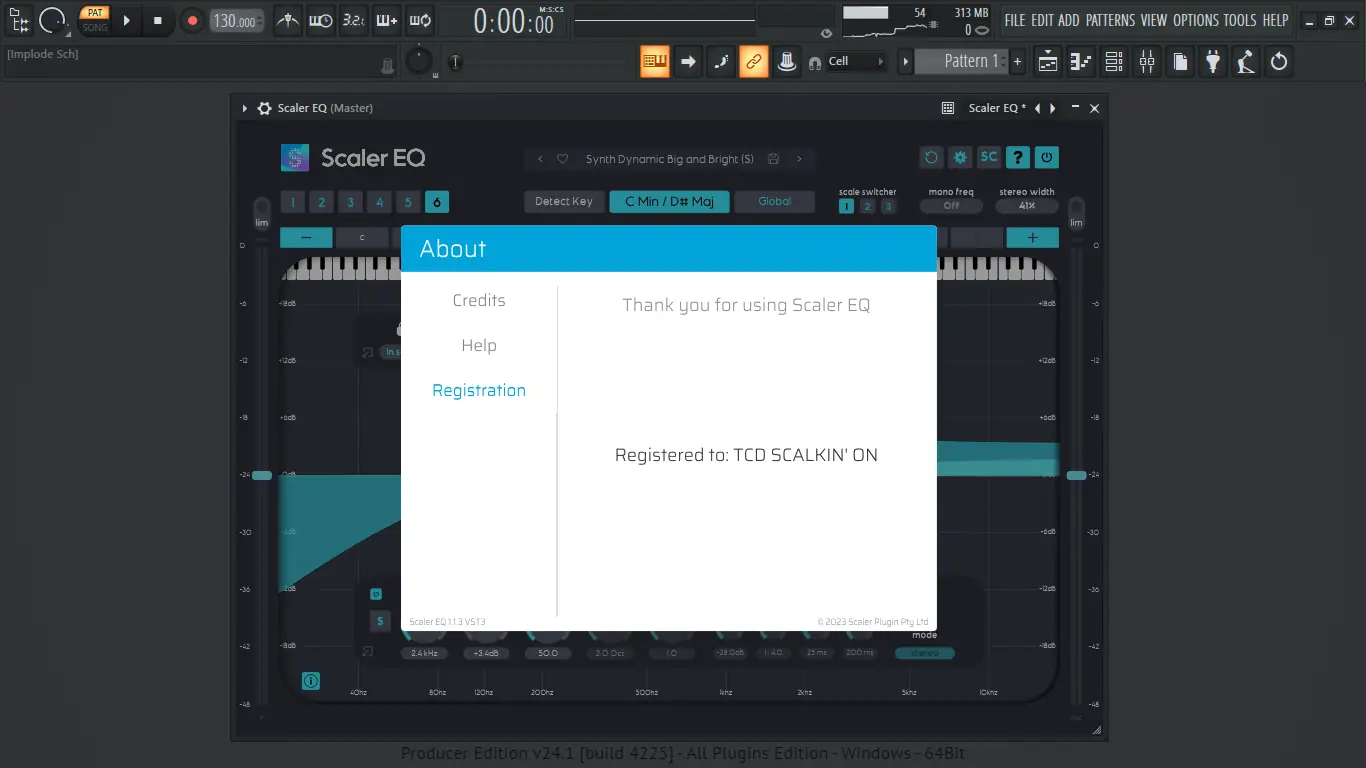The image size is (1366, 768).
Task: Open the Piano Roll
Action: [1080, 61]
